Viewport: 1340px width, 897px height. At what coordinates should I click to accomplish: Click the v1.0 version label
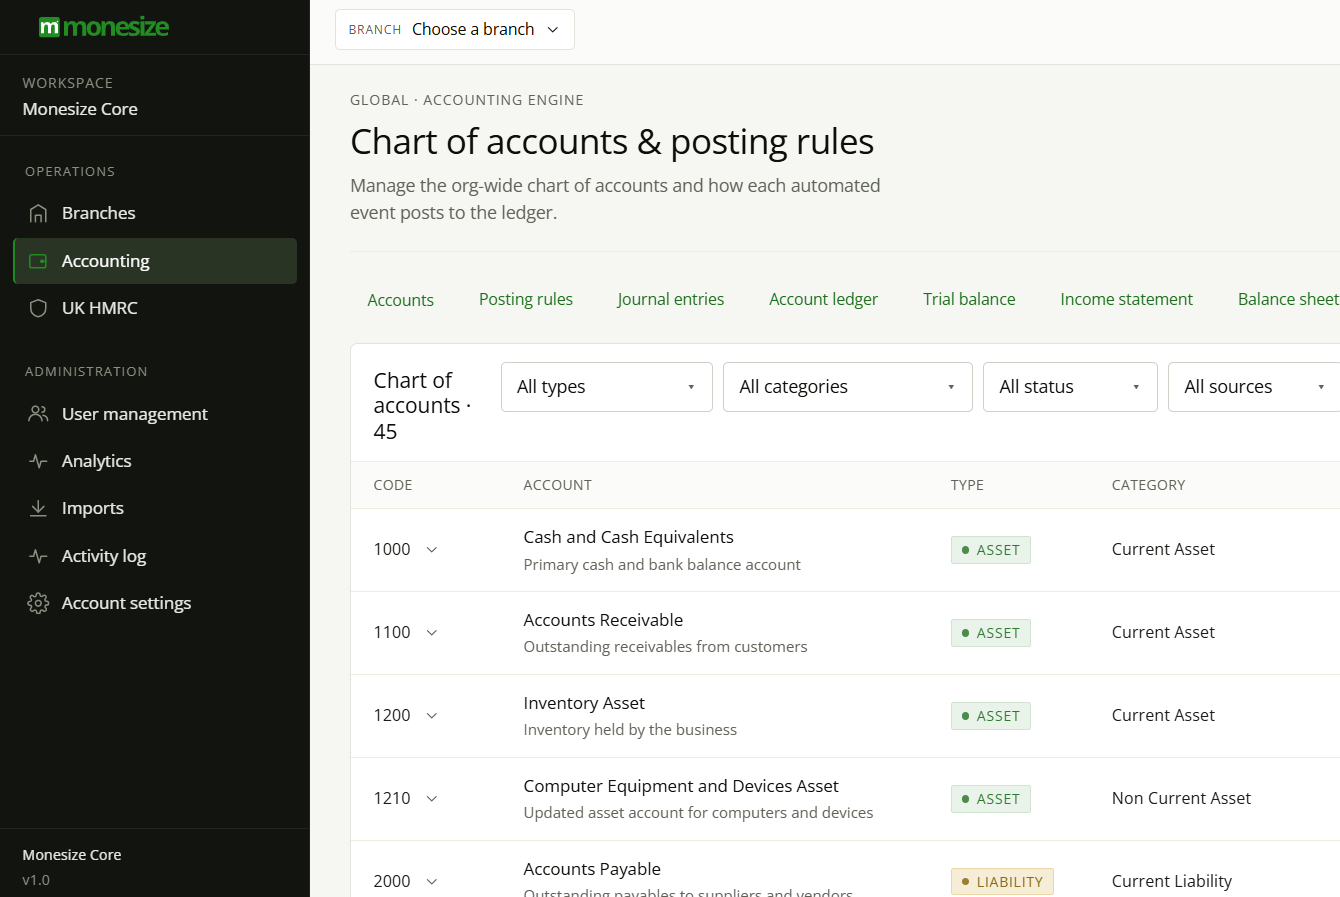(x=36, y=880)
